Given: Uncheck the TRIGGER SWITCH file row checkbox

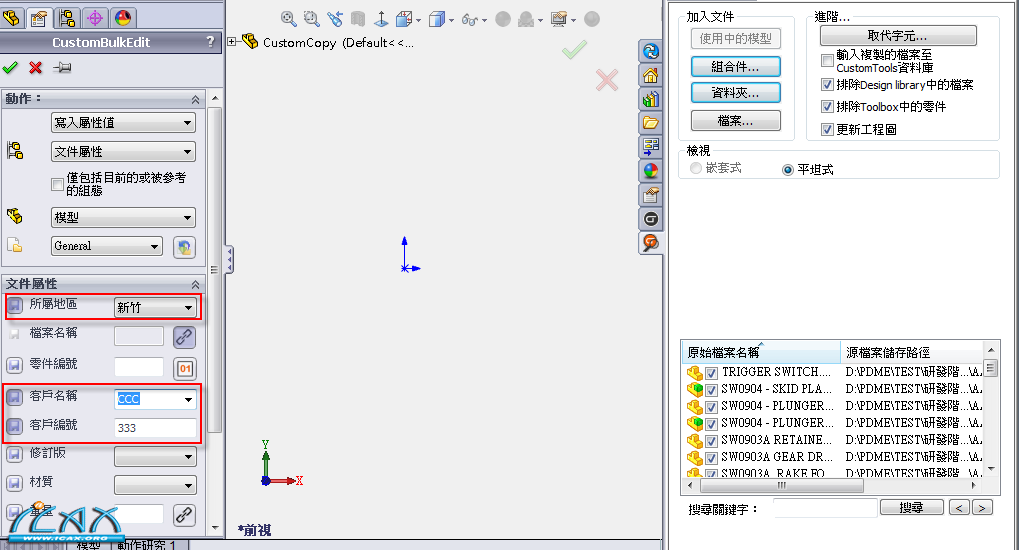Looking at the screenshot, I should pos(712,373).
